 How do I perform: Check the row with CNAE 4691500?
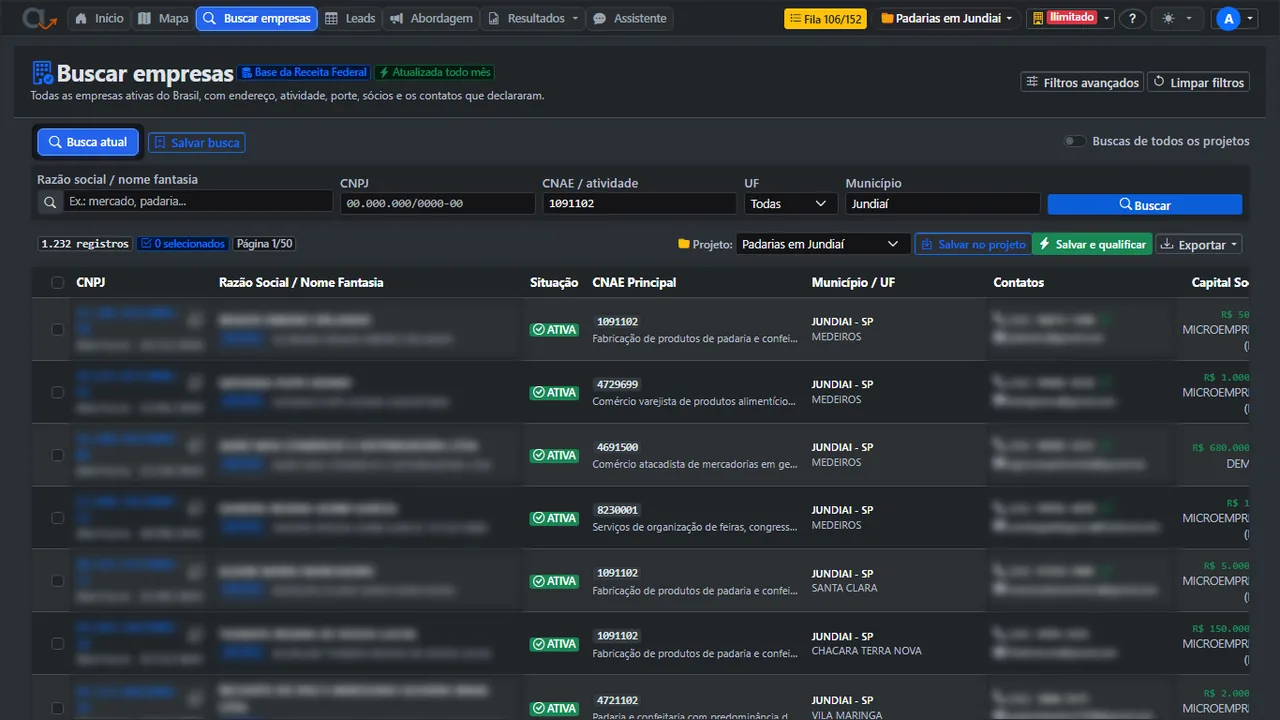click(58, 455)
